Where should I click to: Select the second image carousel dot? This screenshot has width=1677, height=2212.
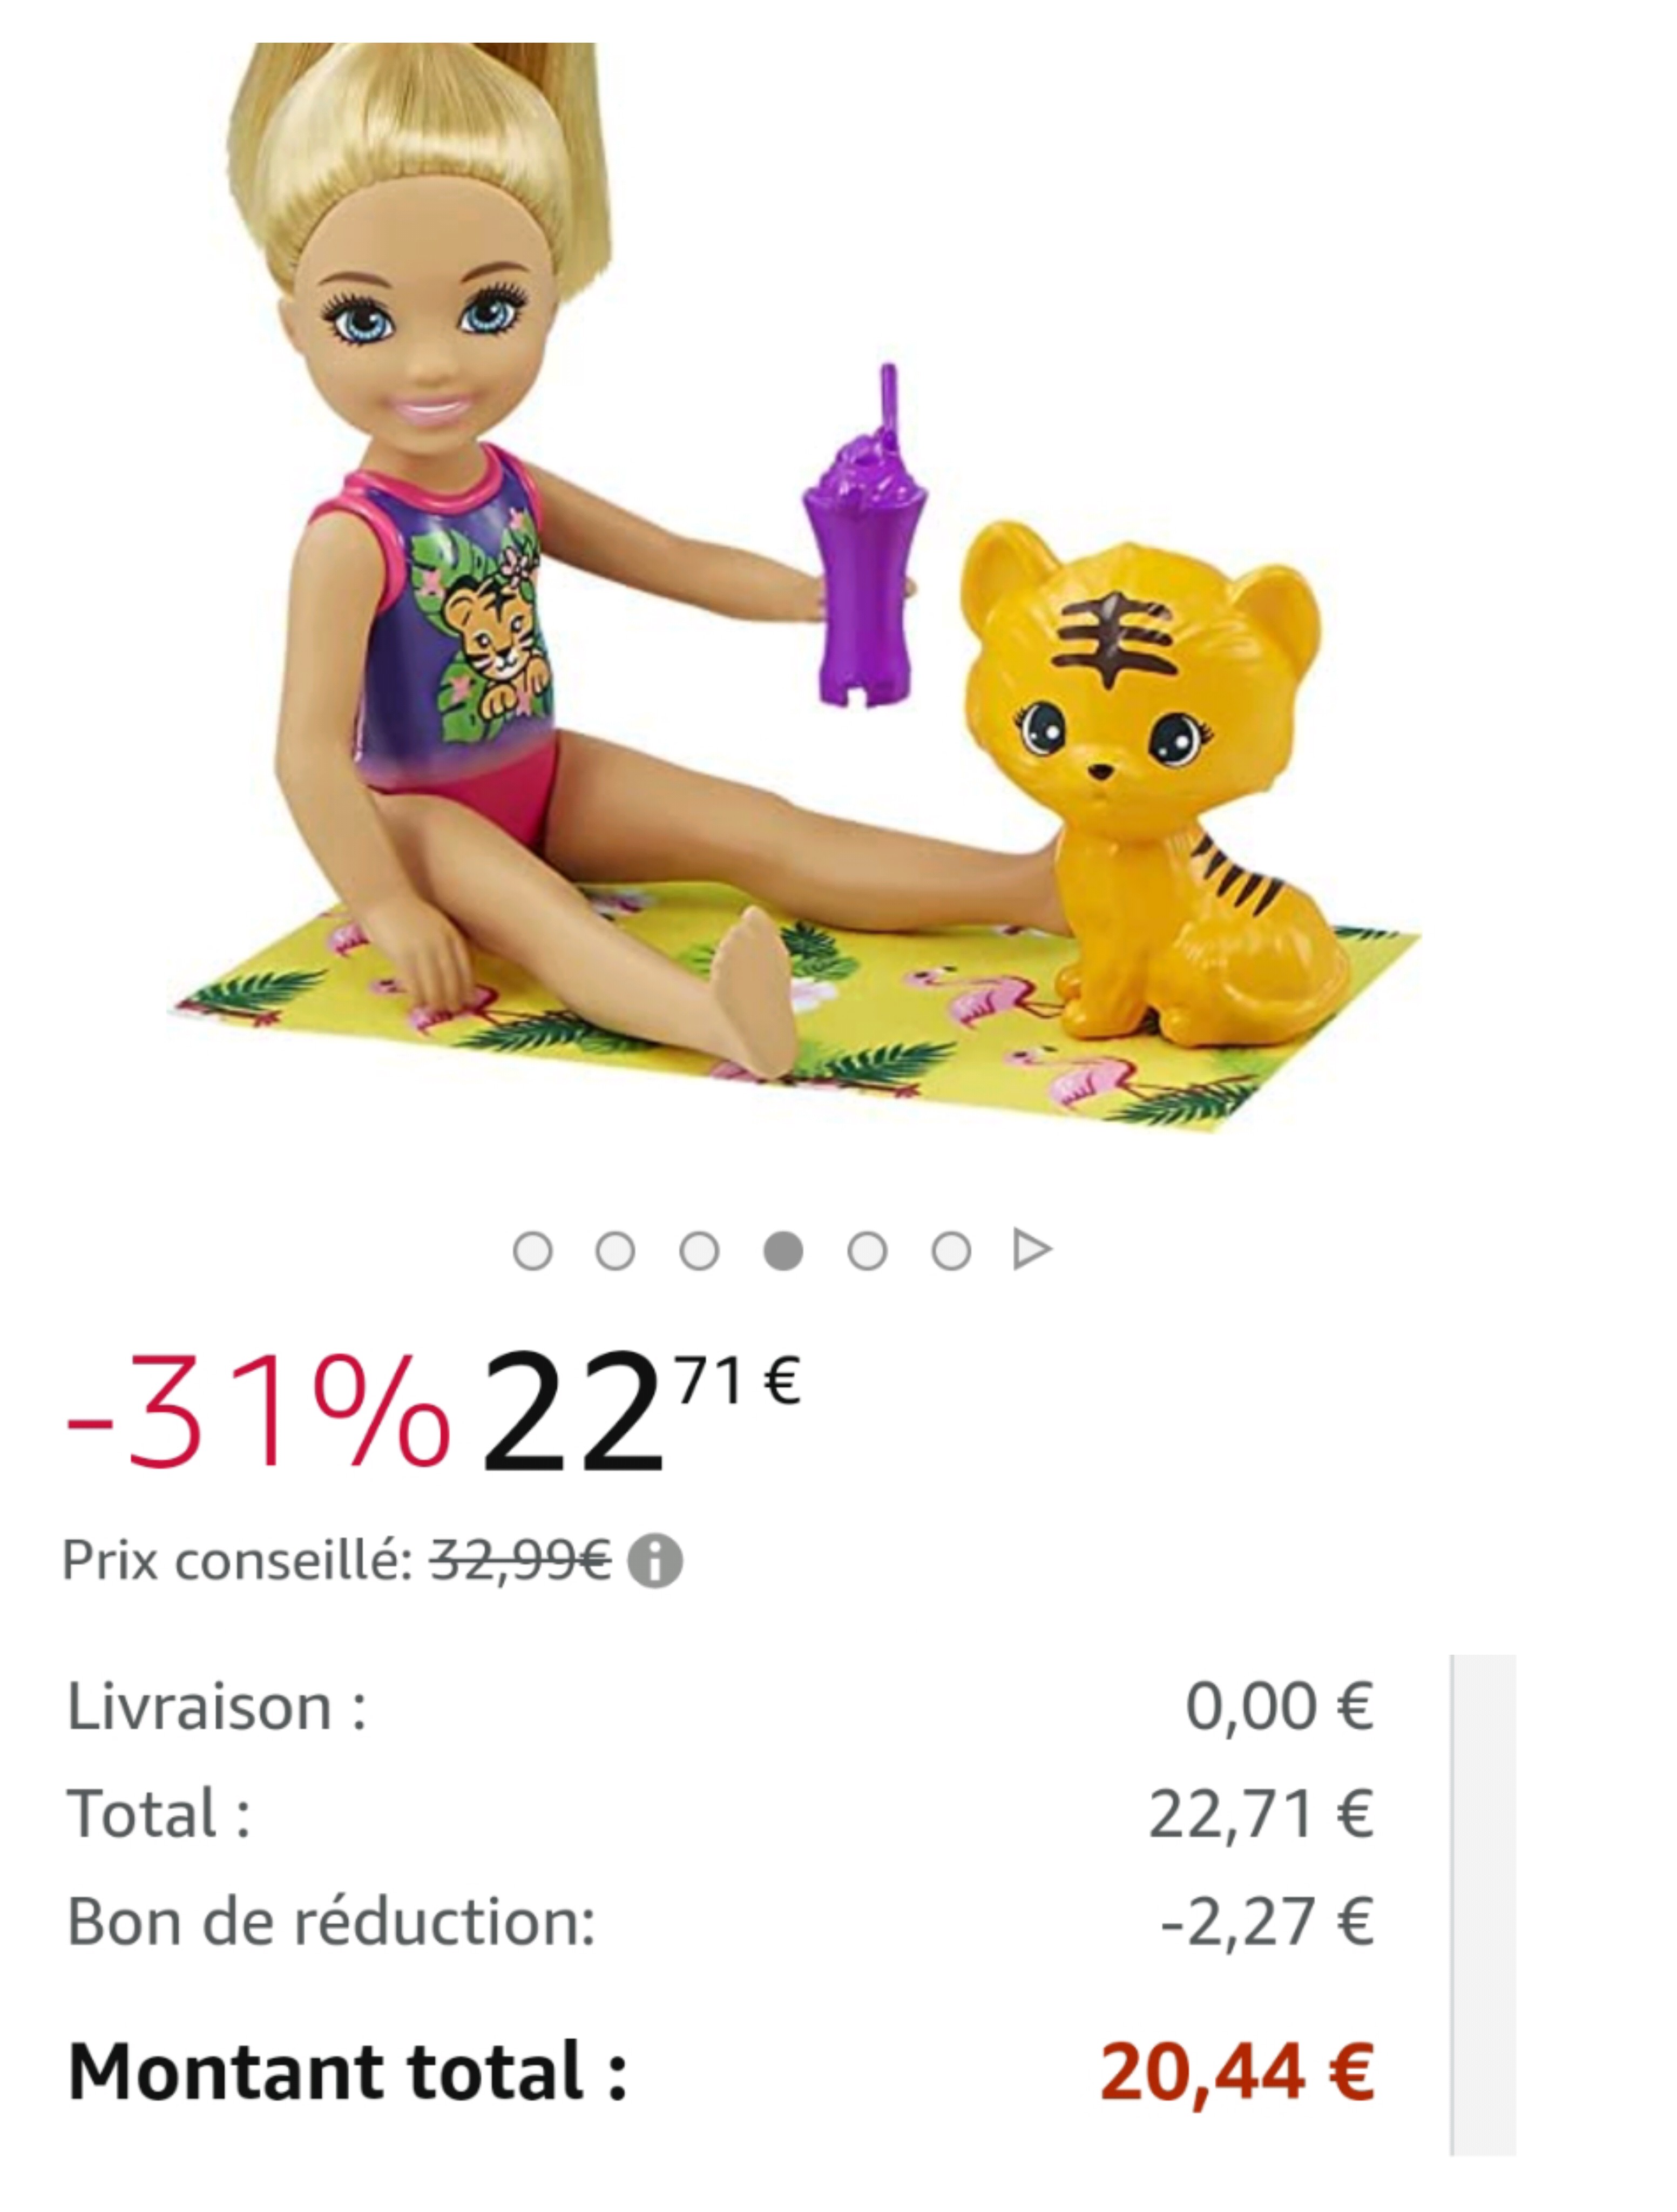615,1251
